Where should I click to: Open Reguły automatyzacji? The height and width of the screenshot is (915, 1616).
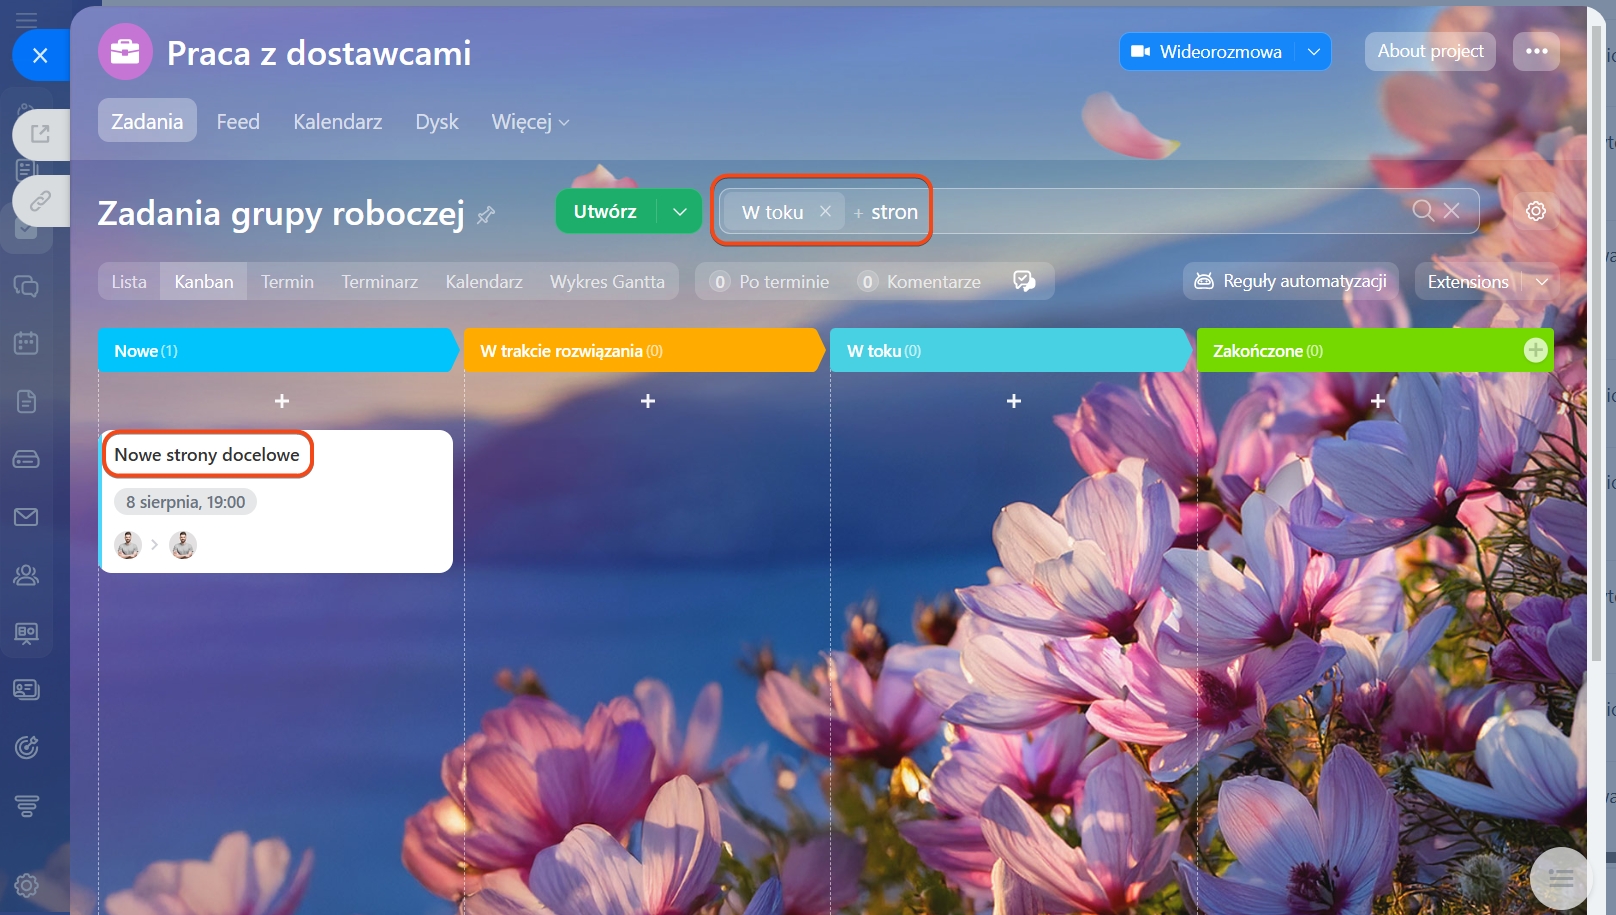pos(1290,281)
